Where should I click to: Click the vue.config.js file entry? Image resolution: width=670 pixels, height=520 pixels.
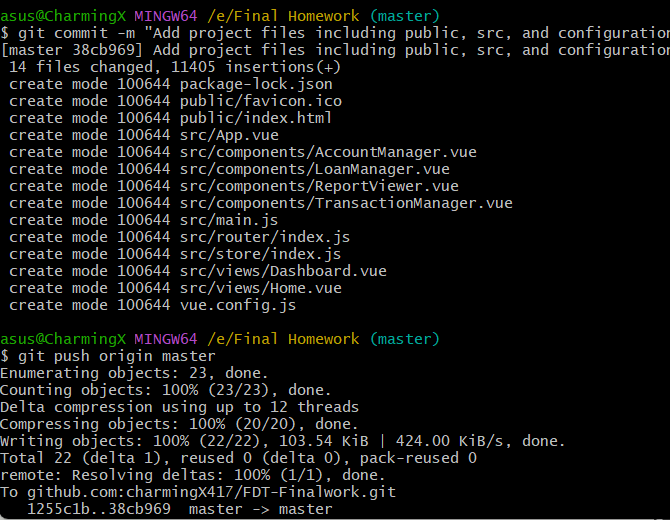238,305
